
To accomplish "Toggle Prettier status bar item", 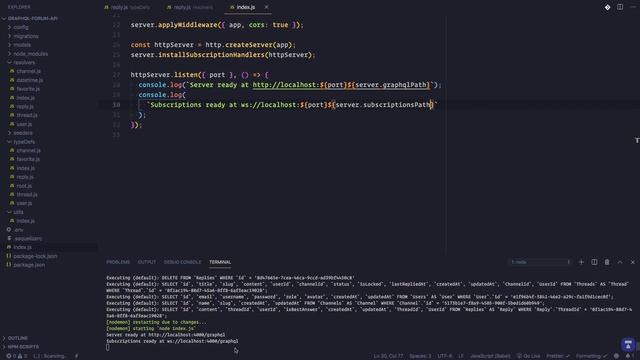I will click(x=558, y=356).
